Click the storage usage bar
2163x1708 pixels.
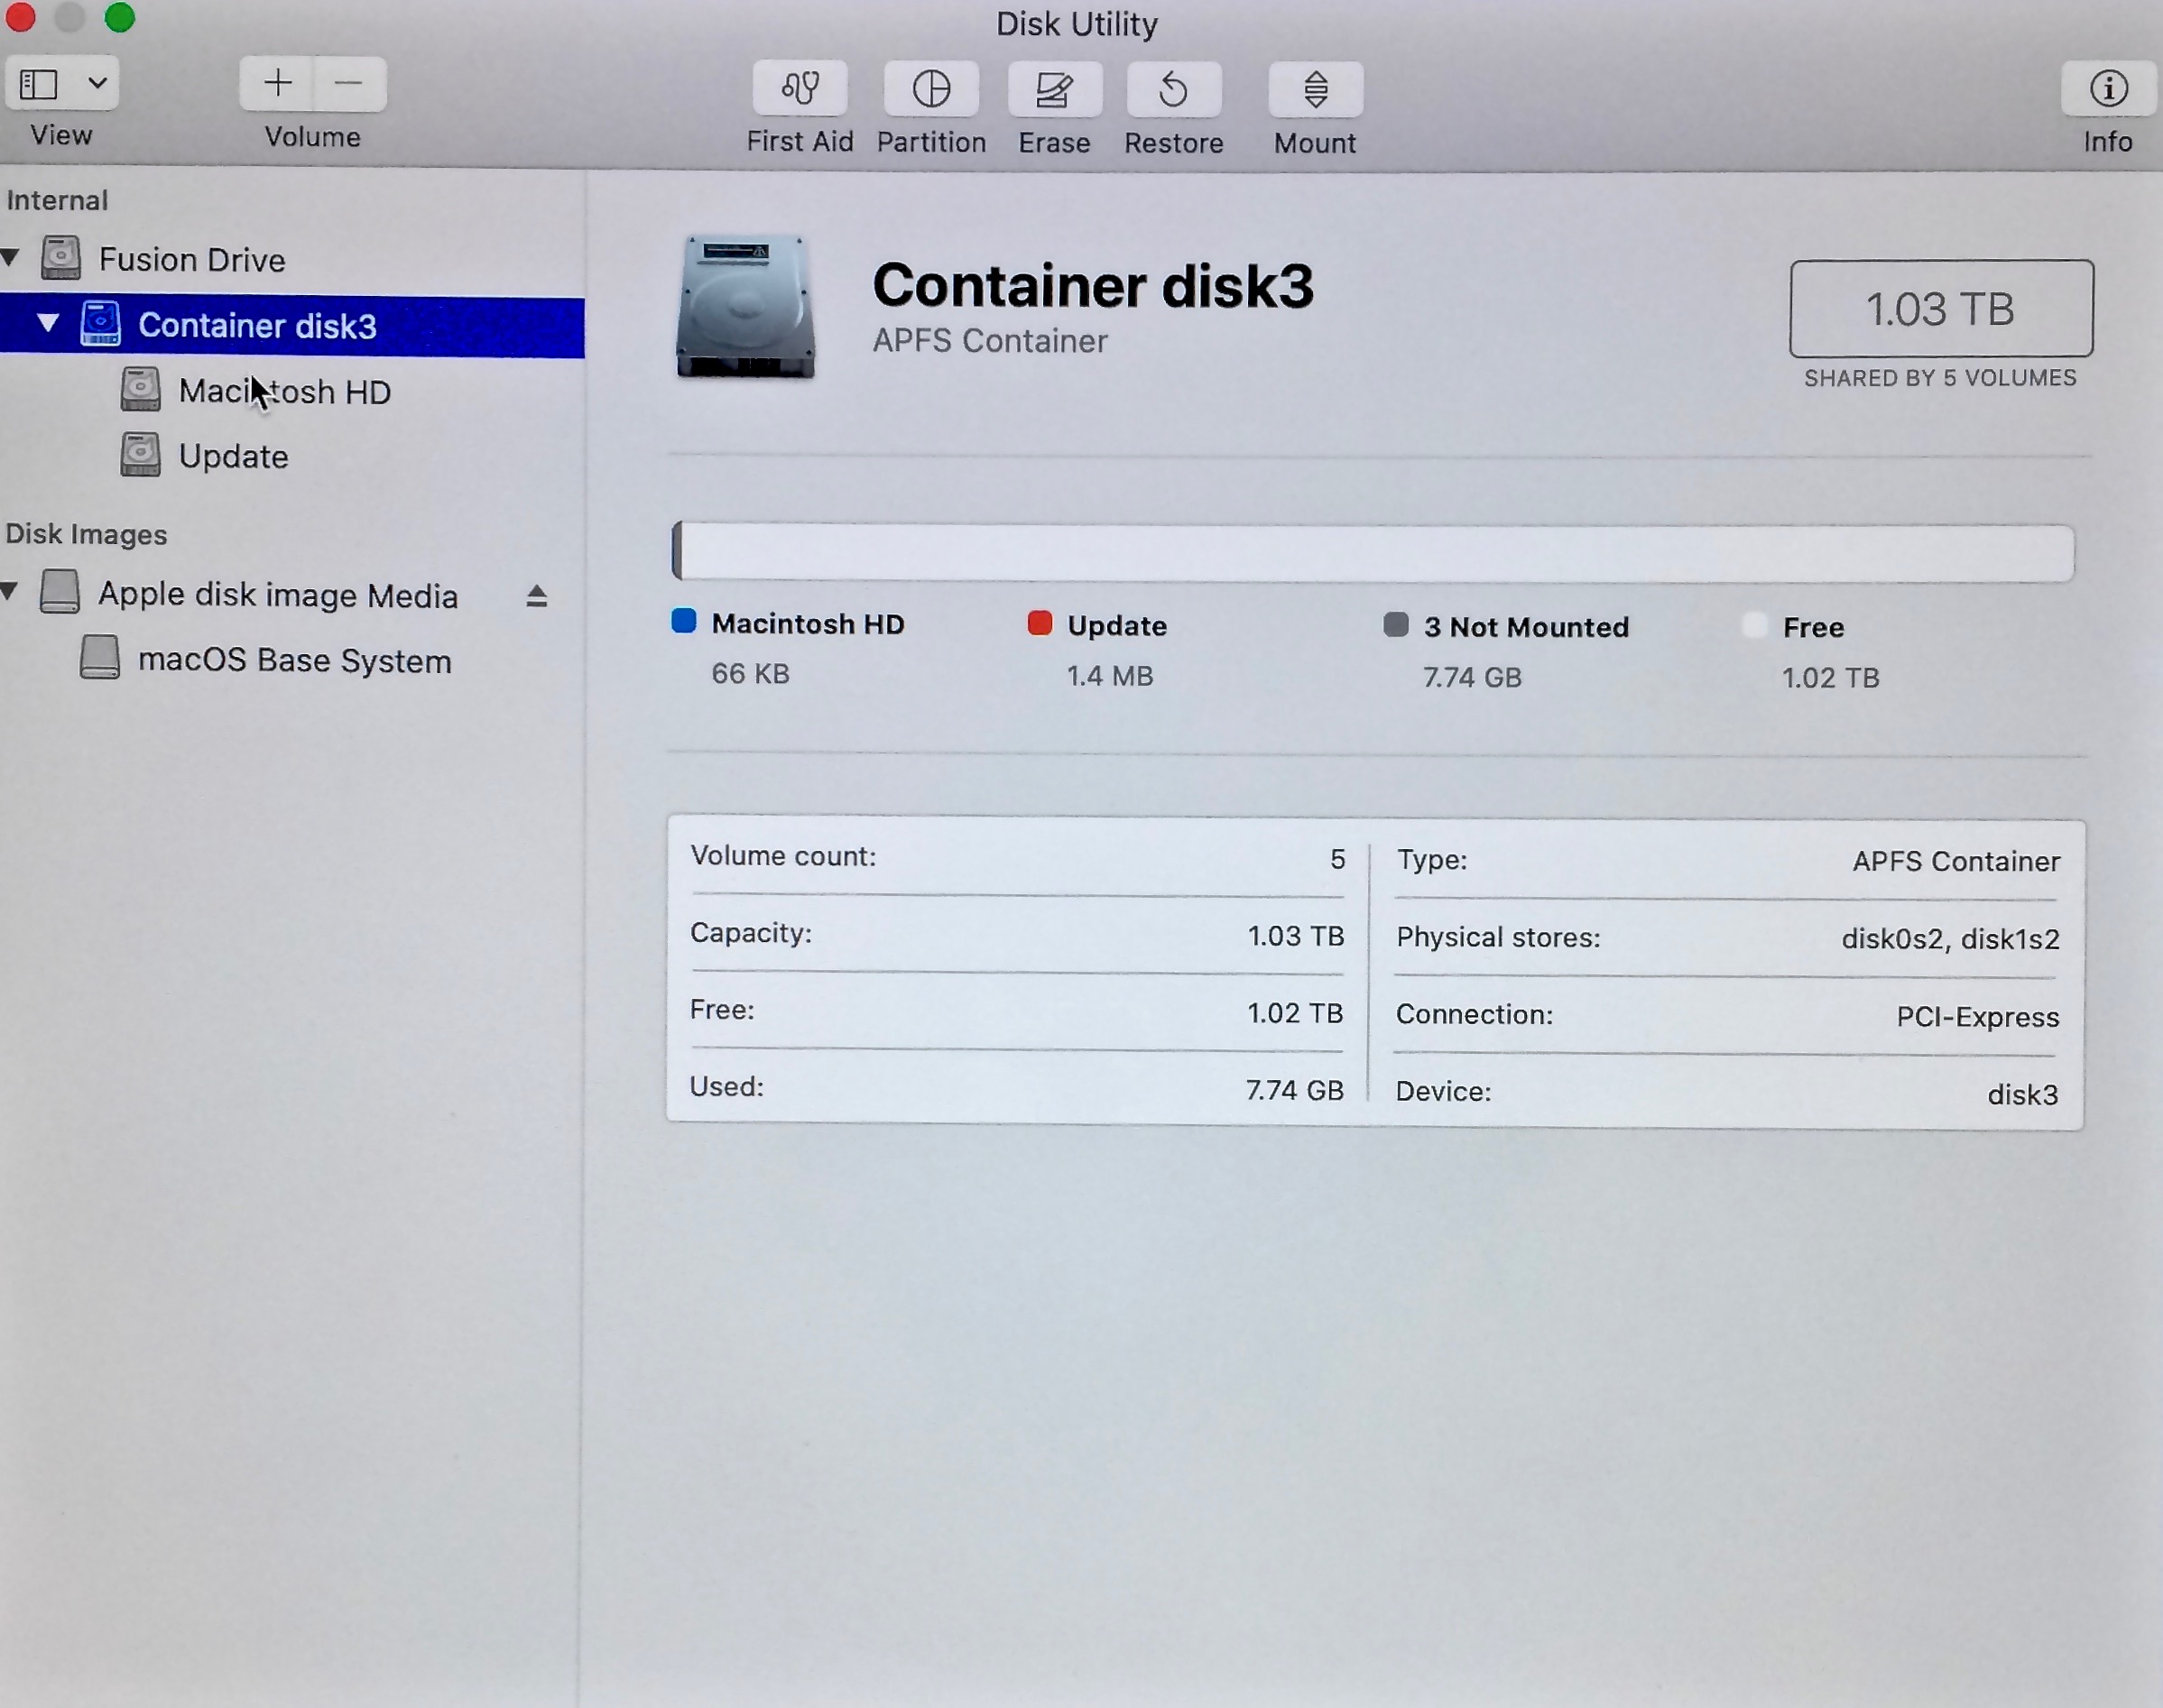tap(1372, 552)
